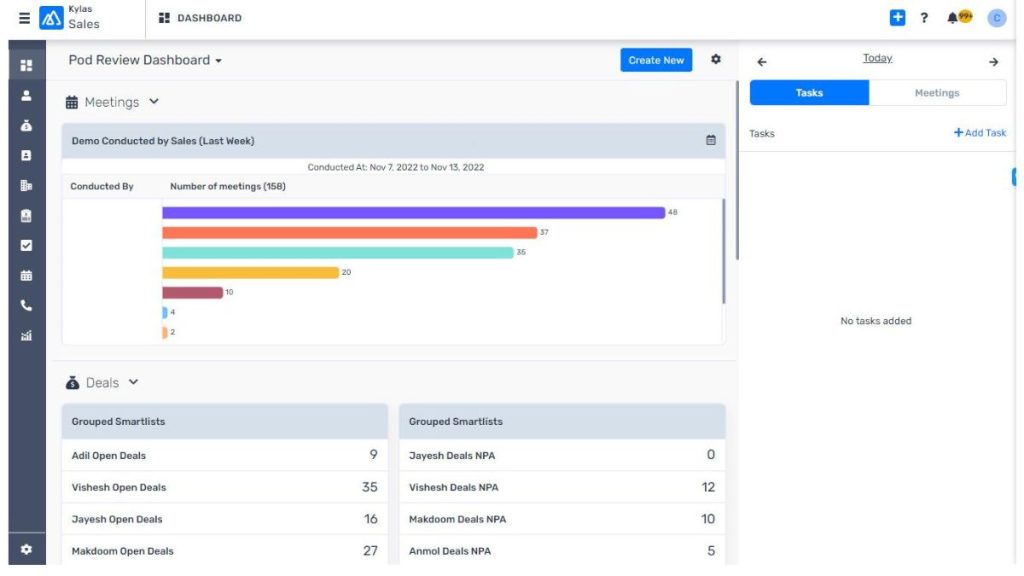Click the Add Task link

click(980, 133)
